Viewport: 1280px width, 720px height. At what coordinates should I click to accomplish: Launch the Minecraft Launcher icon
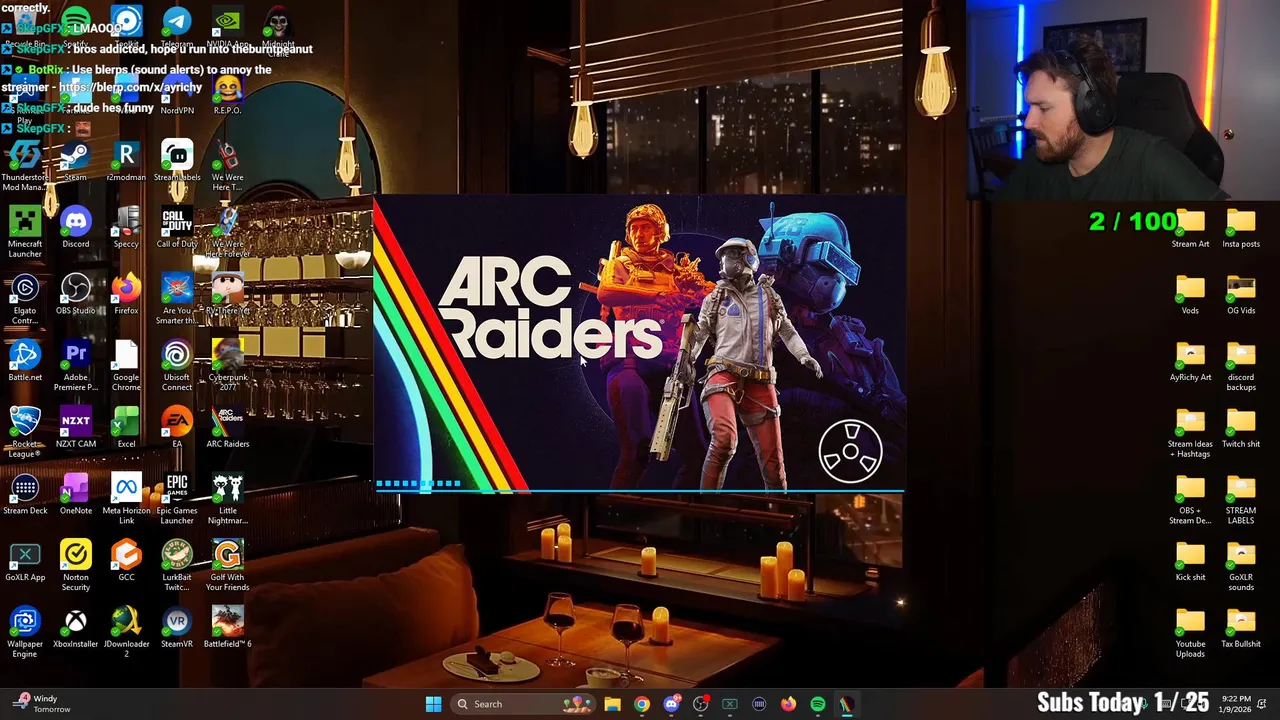point(25,232)
